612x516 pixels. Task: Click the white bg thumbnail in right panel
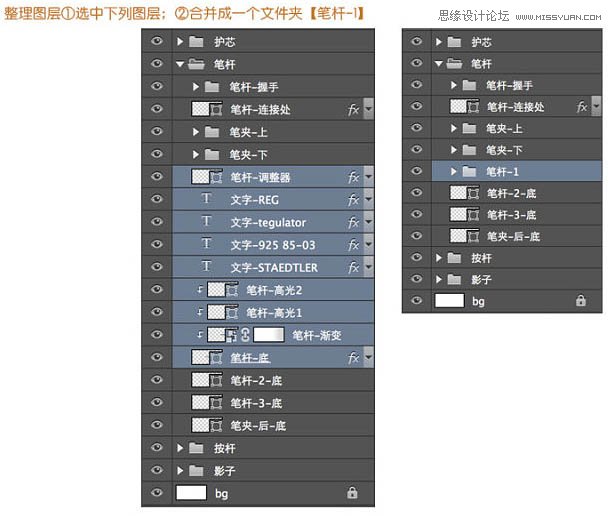(x=450, y=301)
